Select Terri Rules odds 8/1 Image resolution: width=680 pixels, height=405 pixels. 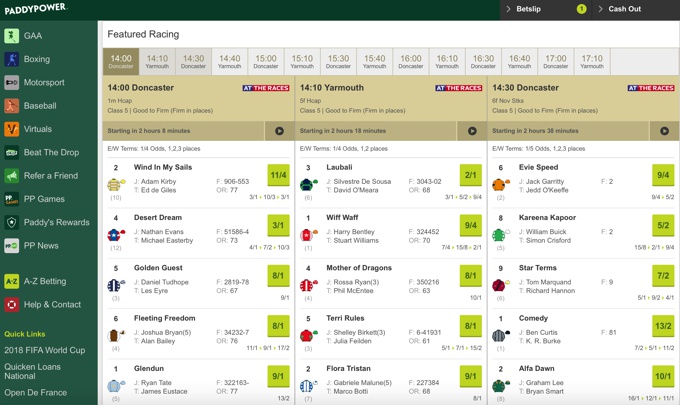click(471, 326)
